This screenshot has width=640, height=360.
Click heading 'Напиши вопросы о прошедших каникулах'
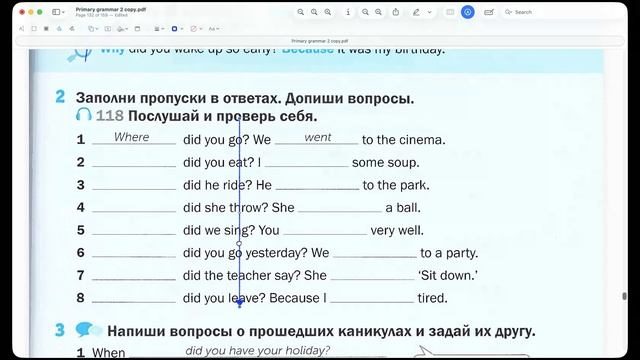coord(260,331)
